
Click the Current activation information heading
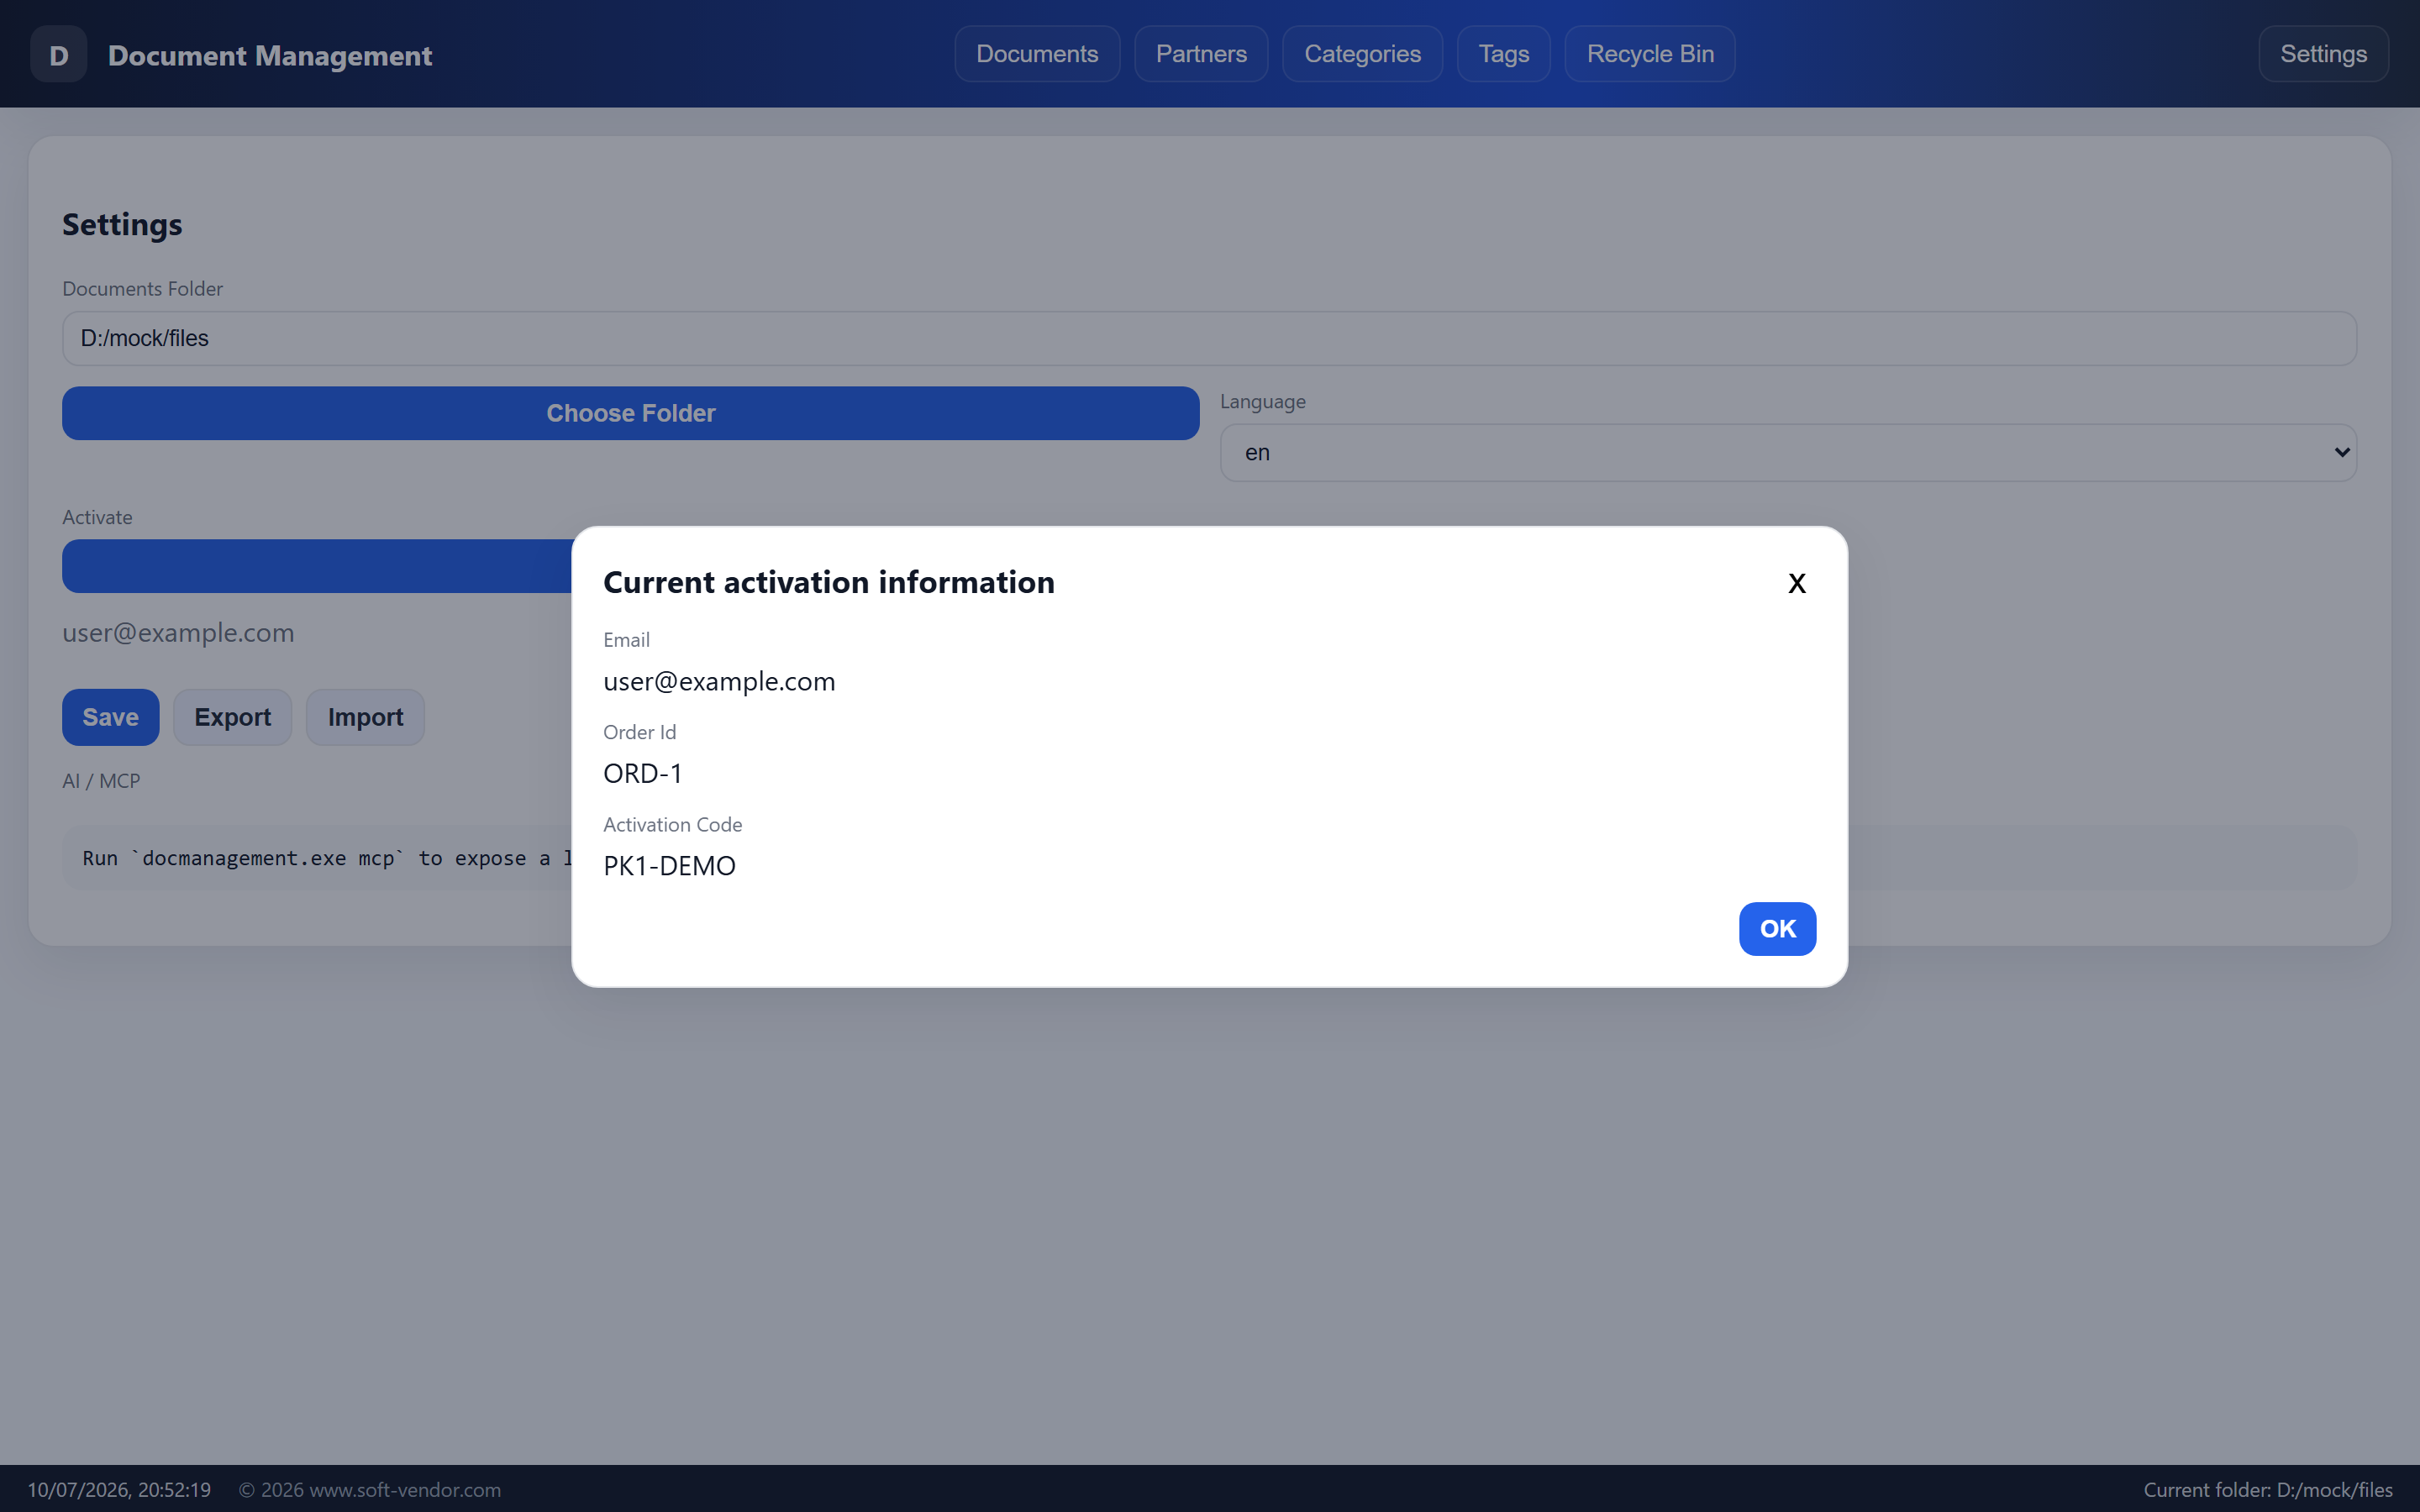tap(829, 582)
